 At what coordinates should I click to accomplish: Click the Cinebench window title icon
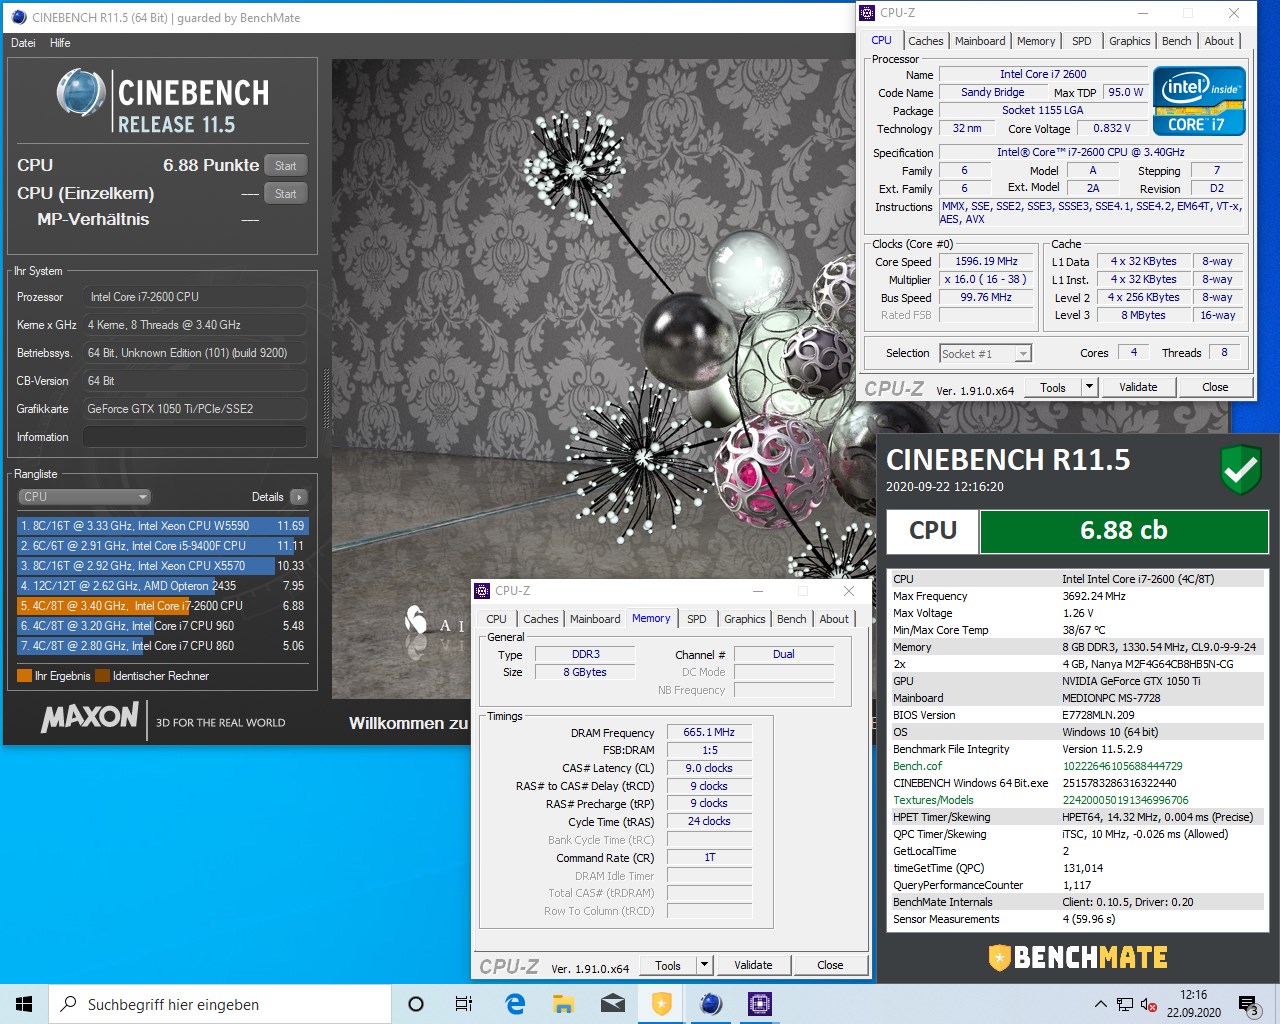[x=18, y=17]
